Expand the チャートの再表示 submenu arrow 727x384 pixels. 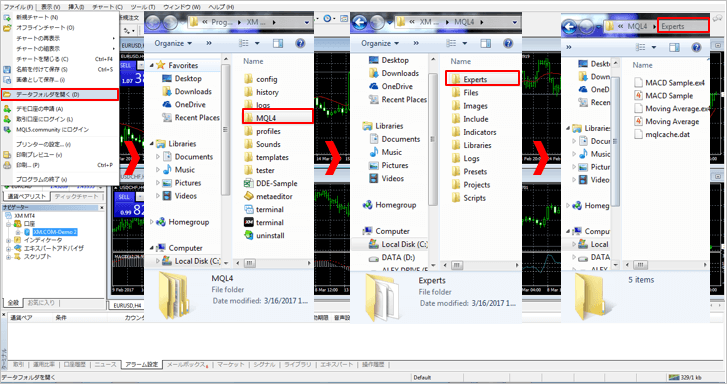pyautogui.click(x=114, y=38)
